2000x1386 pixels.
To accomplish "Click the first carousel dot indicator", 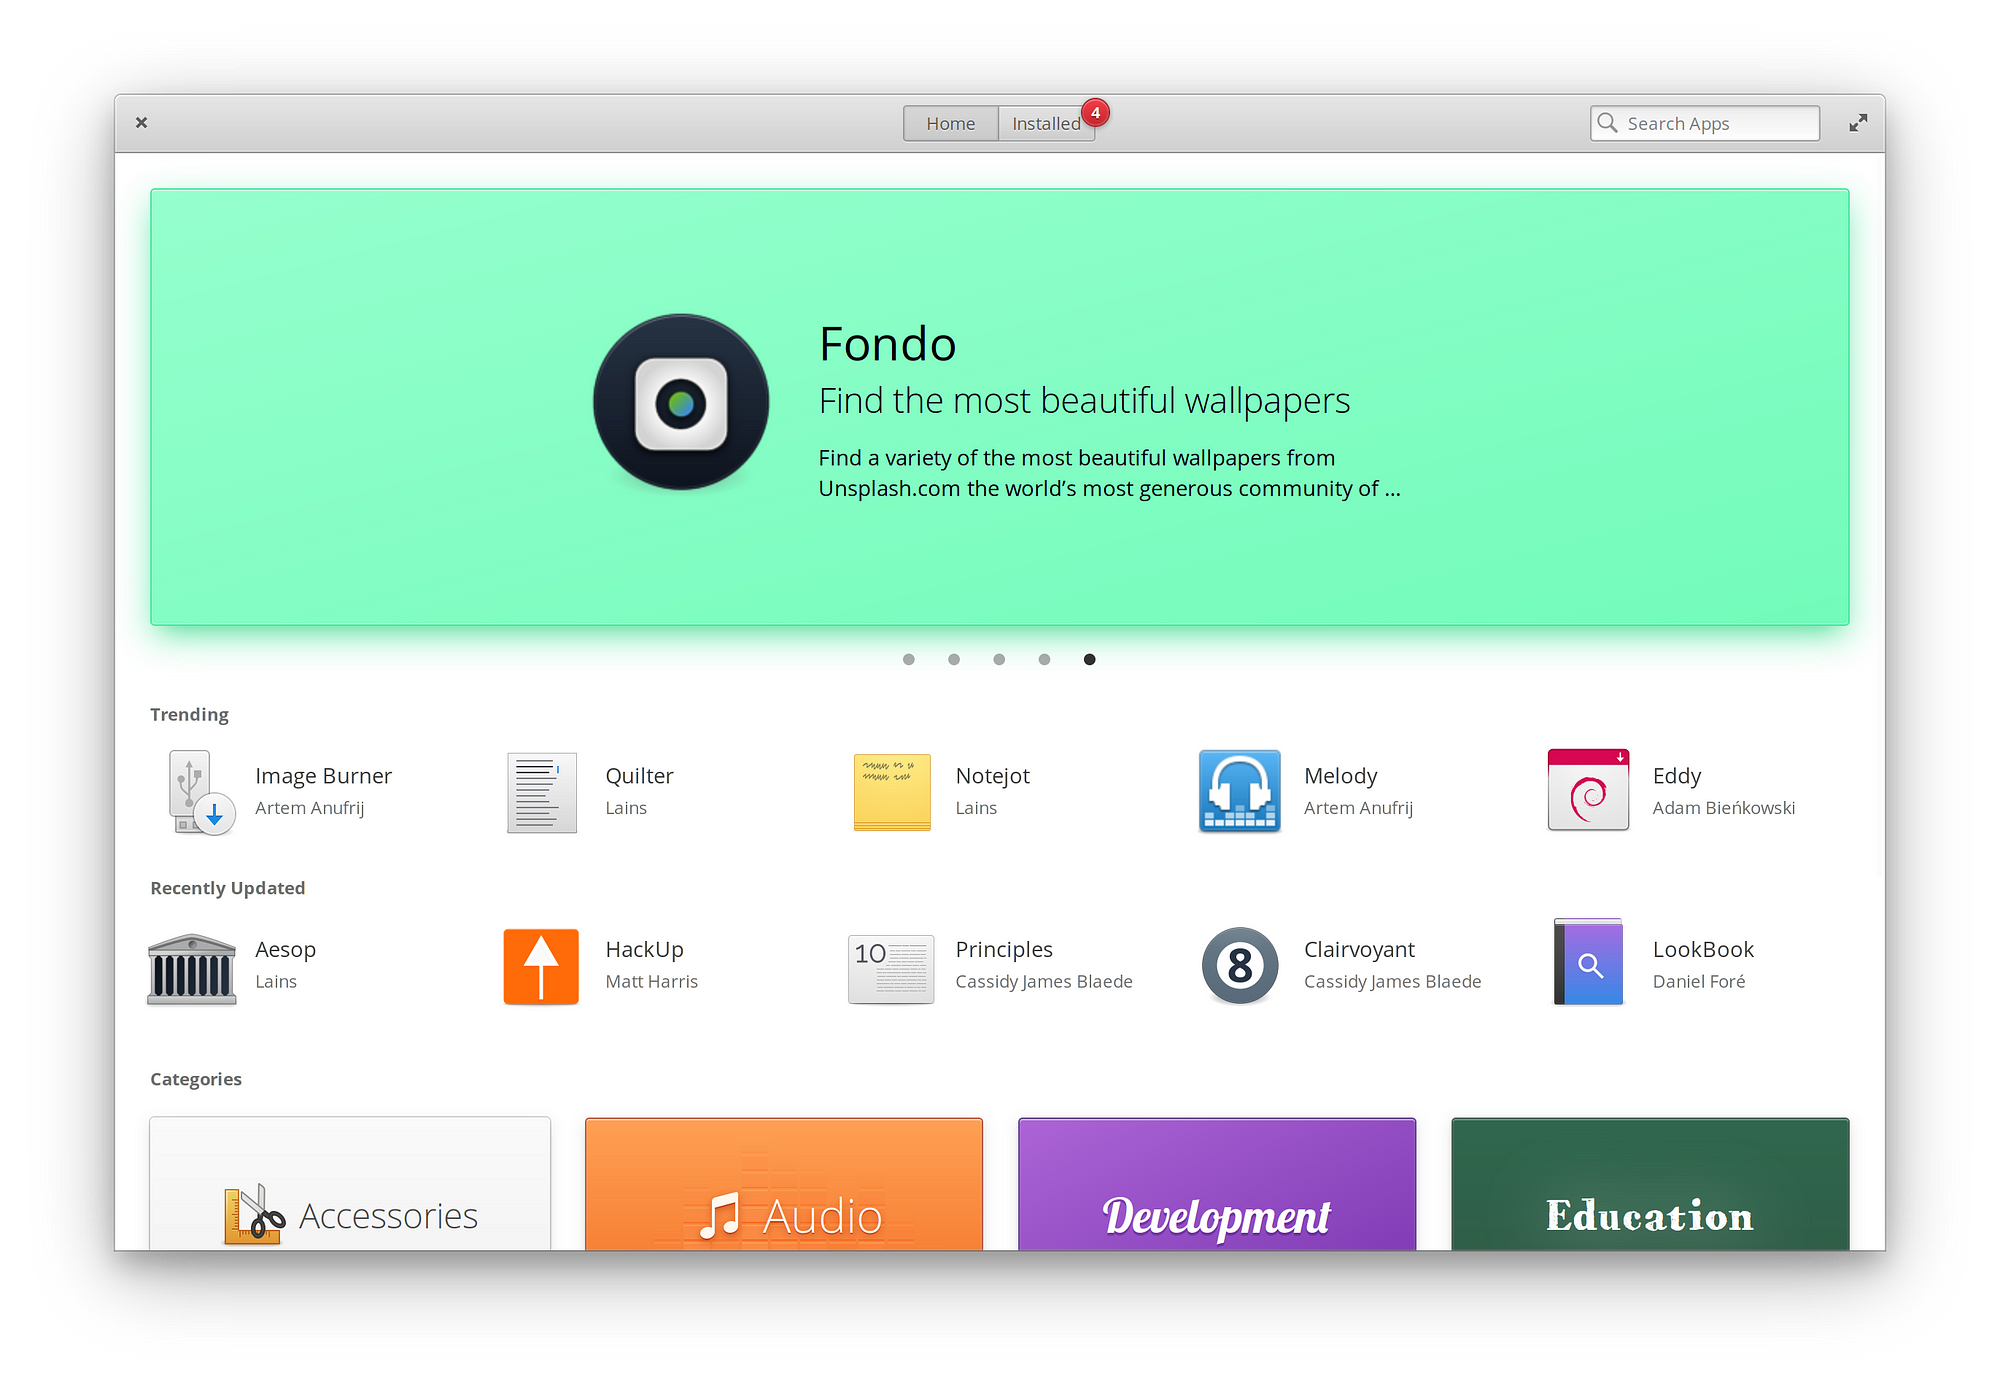I will tap(910, 658).
